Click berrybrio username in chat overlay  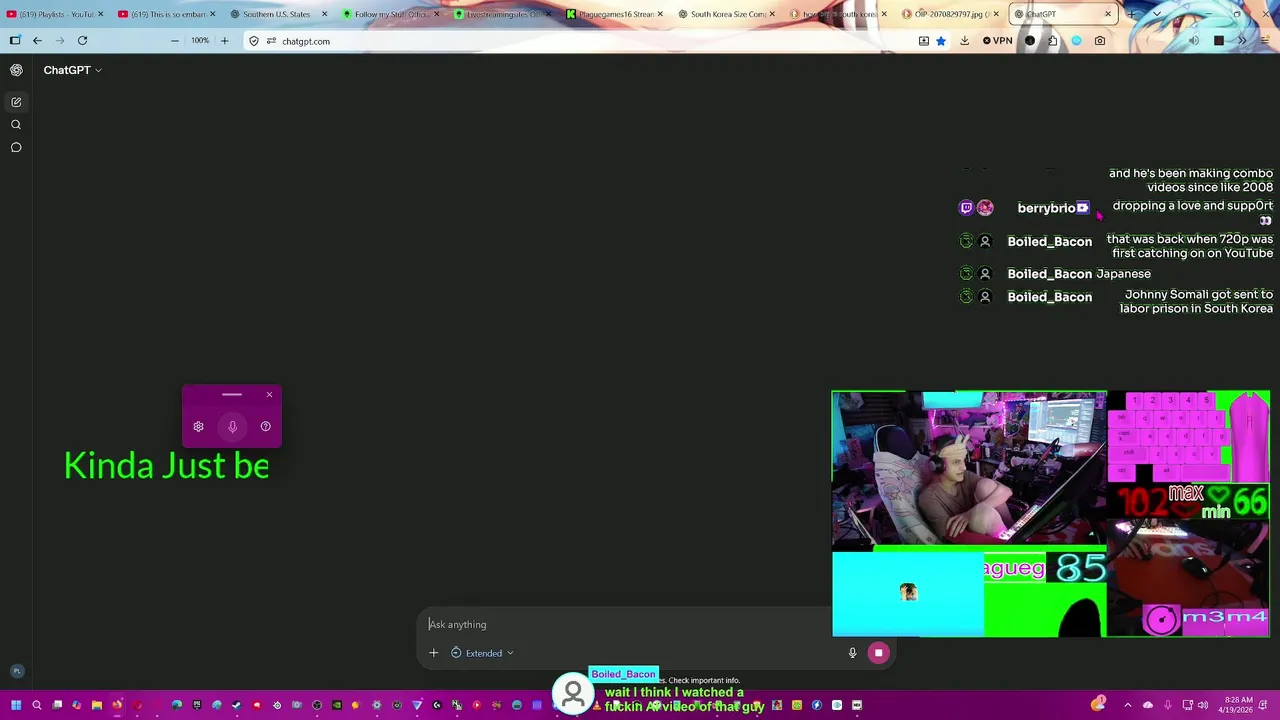pyautogui.click(x=1045, y=208)
